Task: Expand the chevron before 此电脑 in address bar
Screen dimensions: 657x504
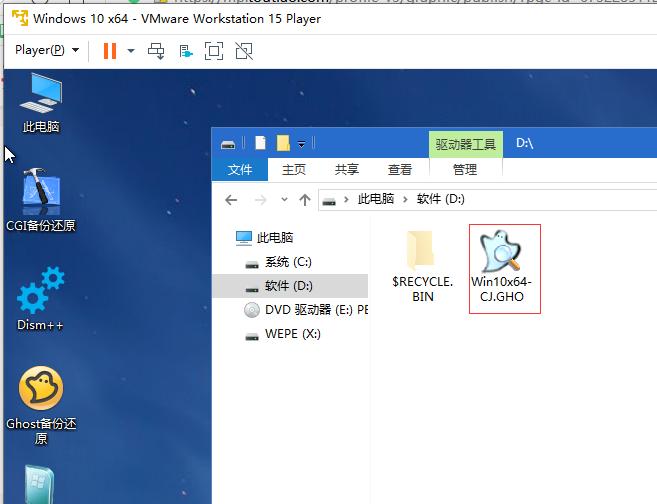Action: coord(346,199)
